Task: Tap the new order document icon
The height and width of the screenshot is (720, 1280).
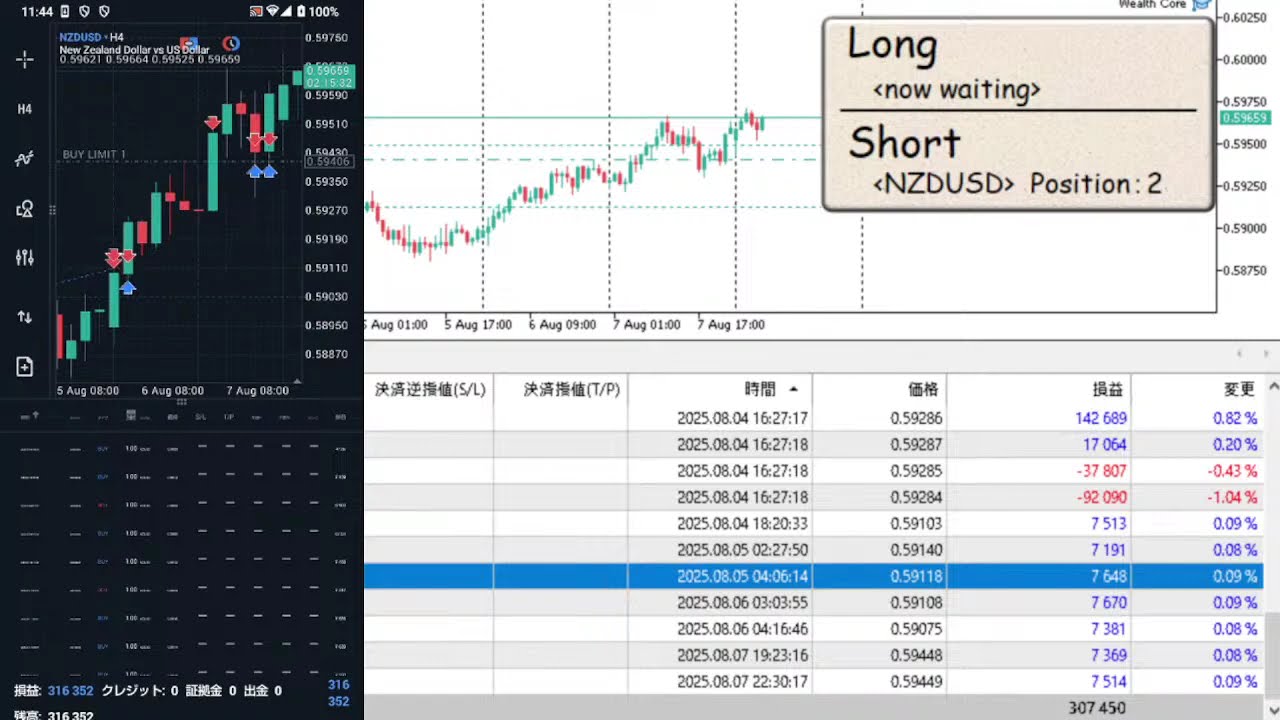Action: (25, 367)
